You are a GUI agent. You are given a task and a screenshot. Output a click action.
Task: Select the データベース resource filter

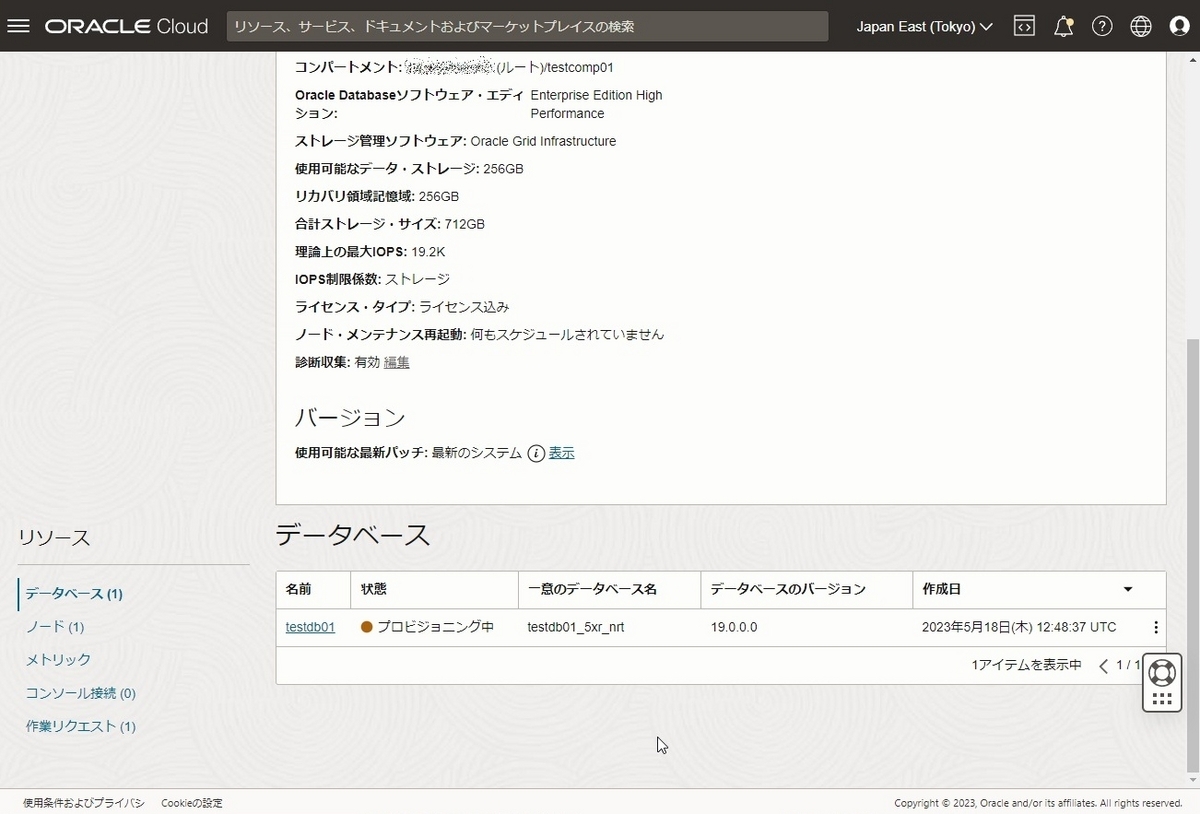[x=69, y=592]
